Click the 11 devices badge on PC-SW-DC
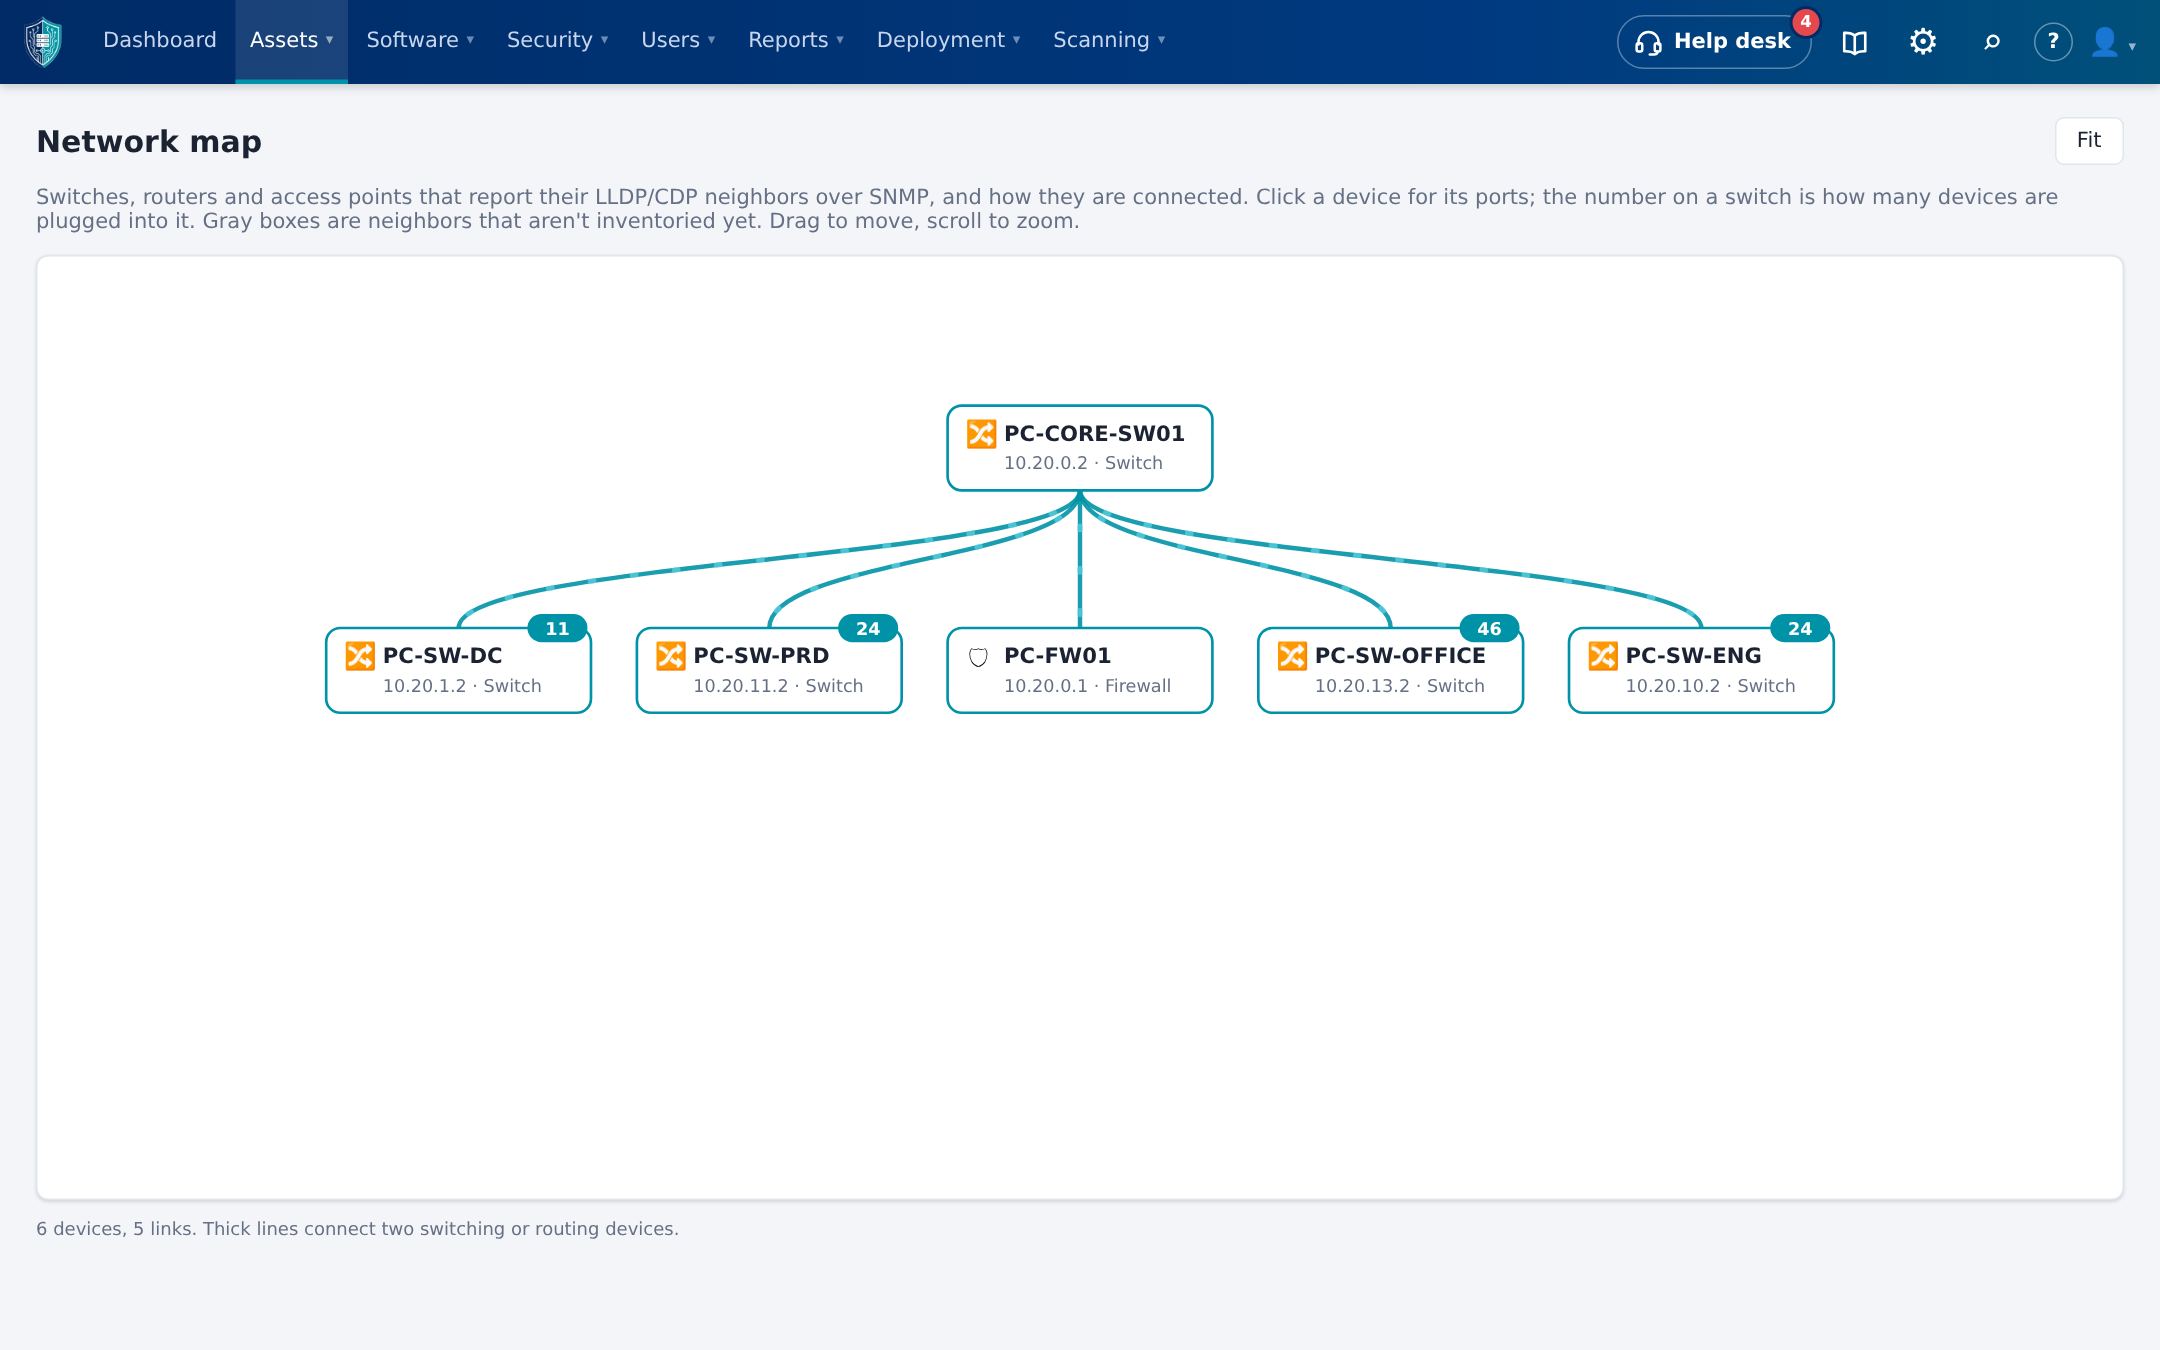This screenshot has width=2160, height=1350. tap(557, 628)
